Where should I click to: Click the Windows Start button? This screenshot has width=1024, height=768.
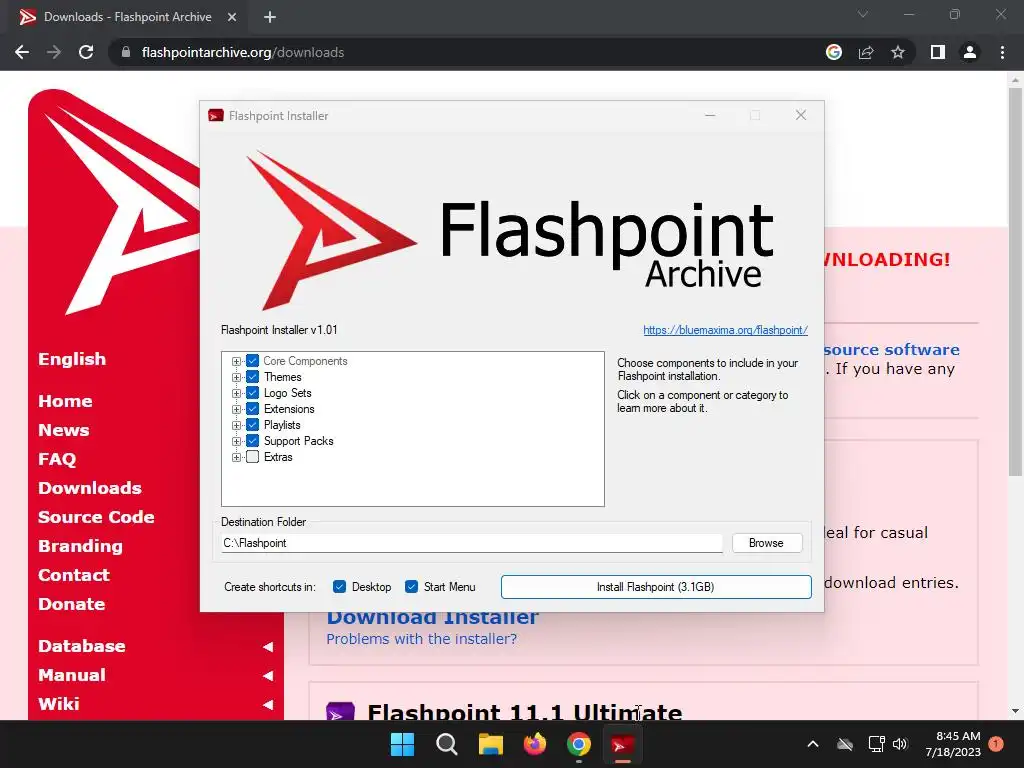(x=402, y=744)
